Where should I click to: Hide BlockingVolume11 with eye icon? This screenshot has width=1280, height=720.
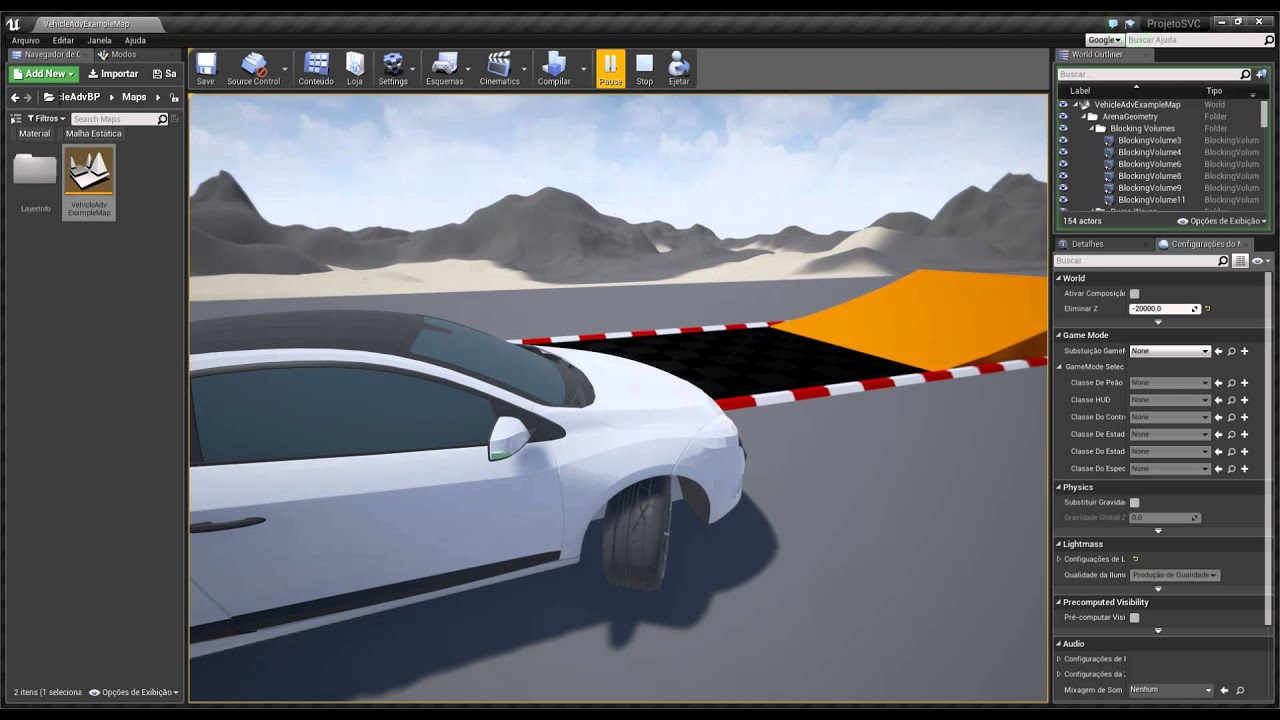[x=1063, y=200]
